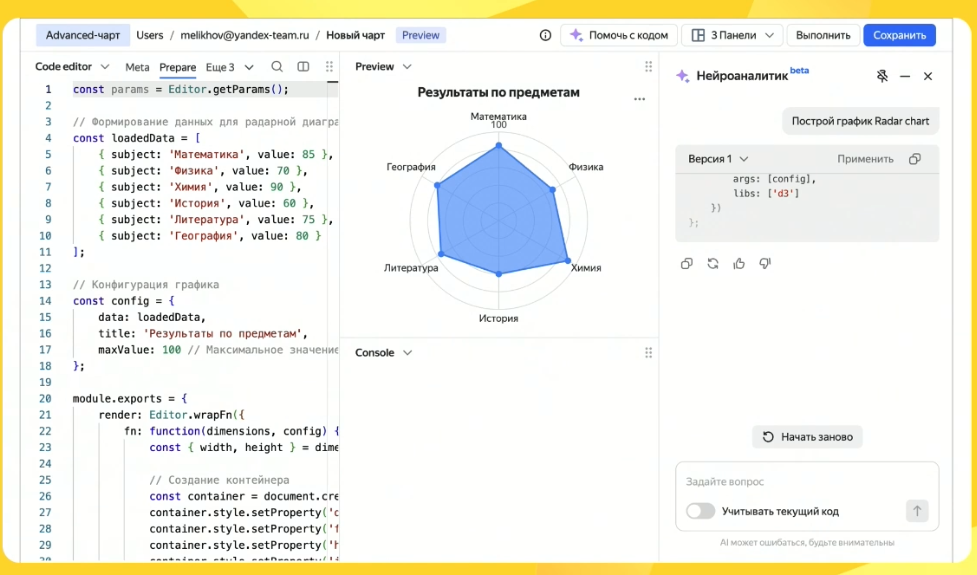Expand the Console panel dropdown
The image size is (977, 575).
(384, 353)
